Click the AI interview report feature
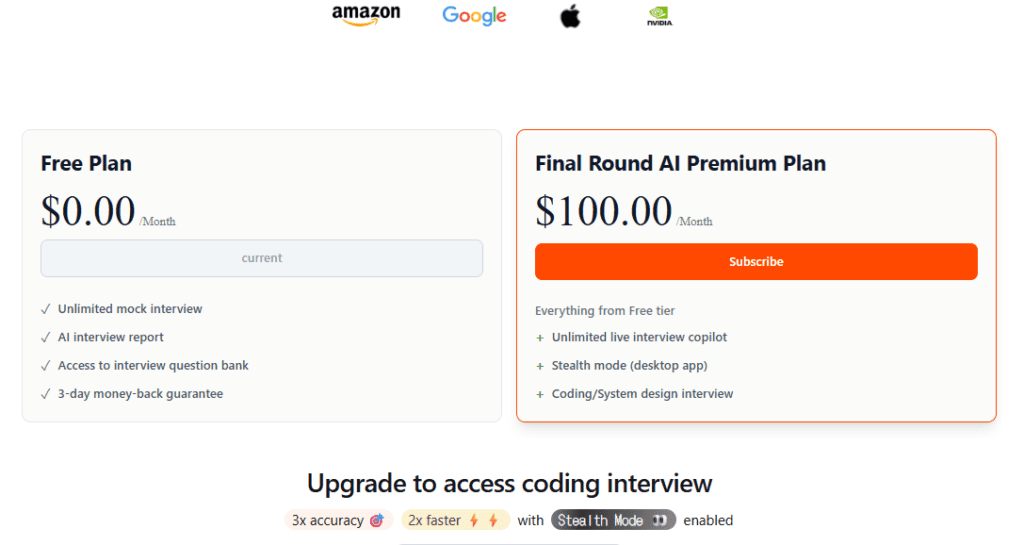The image size is (1024, 545). pos(110,337)
